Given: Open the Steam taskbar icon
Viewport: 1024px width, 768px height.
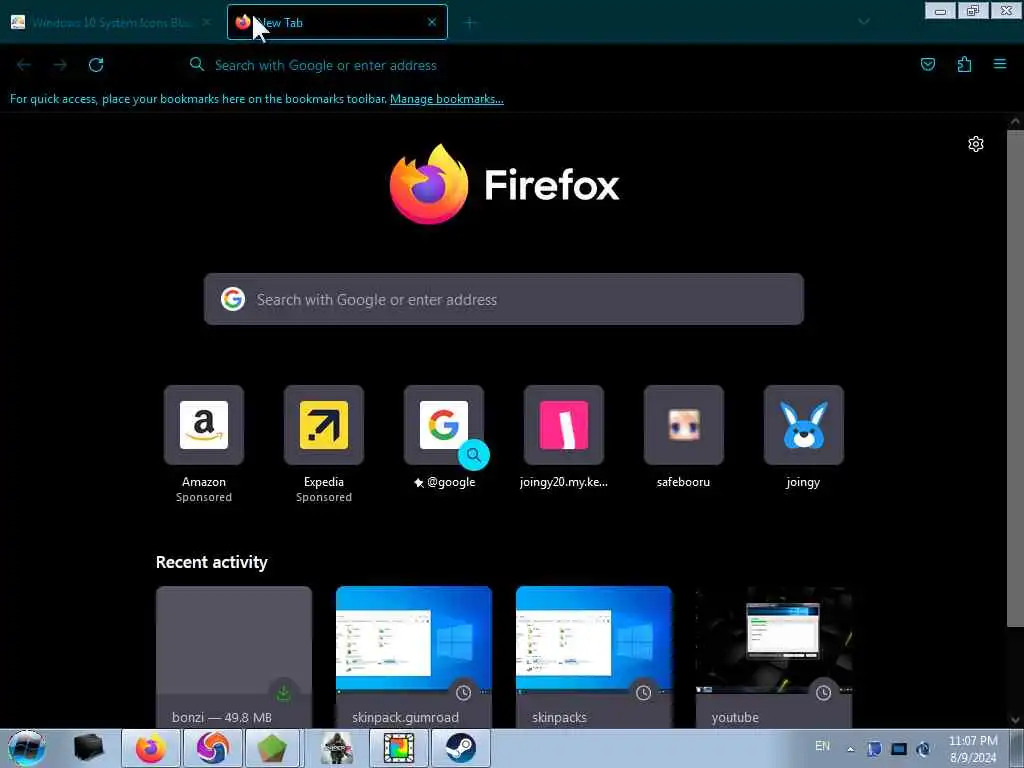Looking at the screenshot, I should point(460,748).
